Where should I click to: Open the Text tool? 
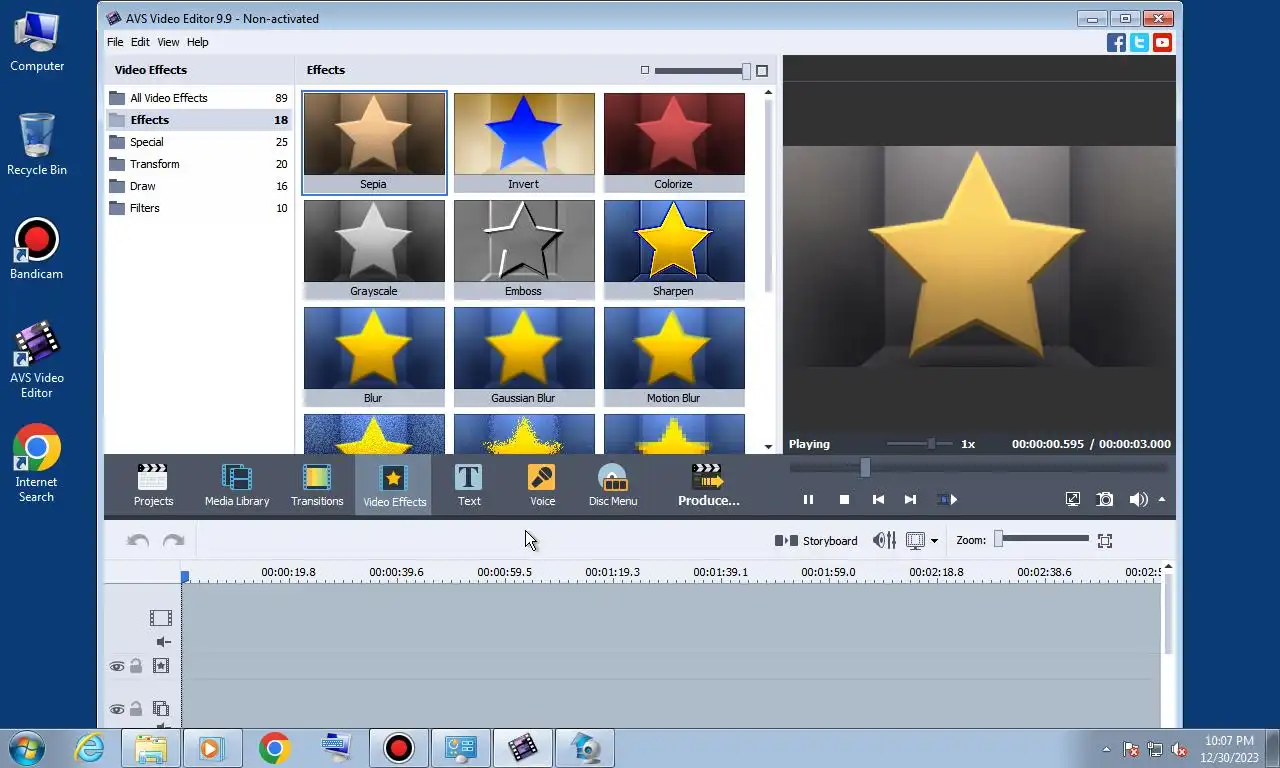(469, 486)
